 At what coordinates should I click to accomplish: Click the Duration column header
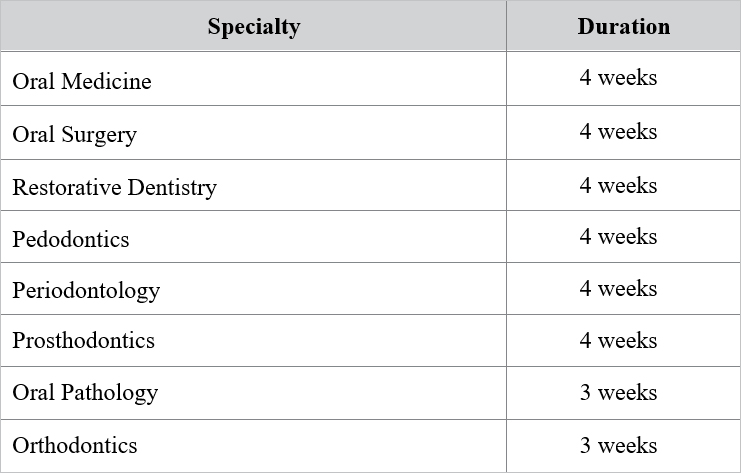click(623, 26)
